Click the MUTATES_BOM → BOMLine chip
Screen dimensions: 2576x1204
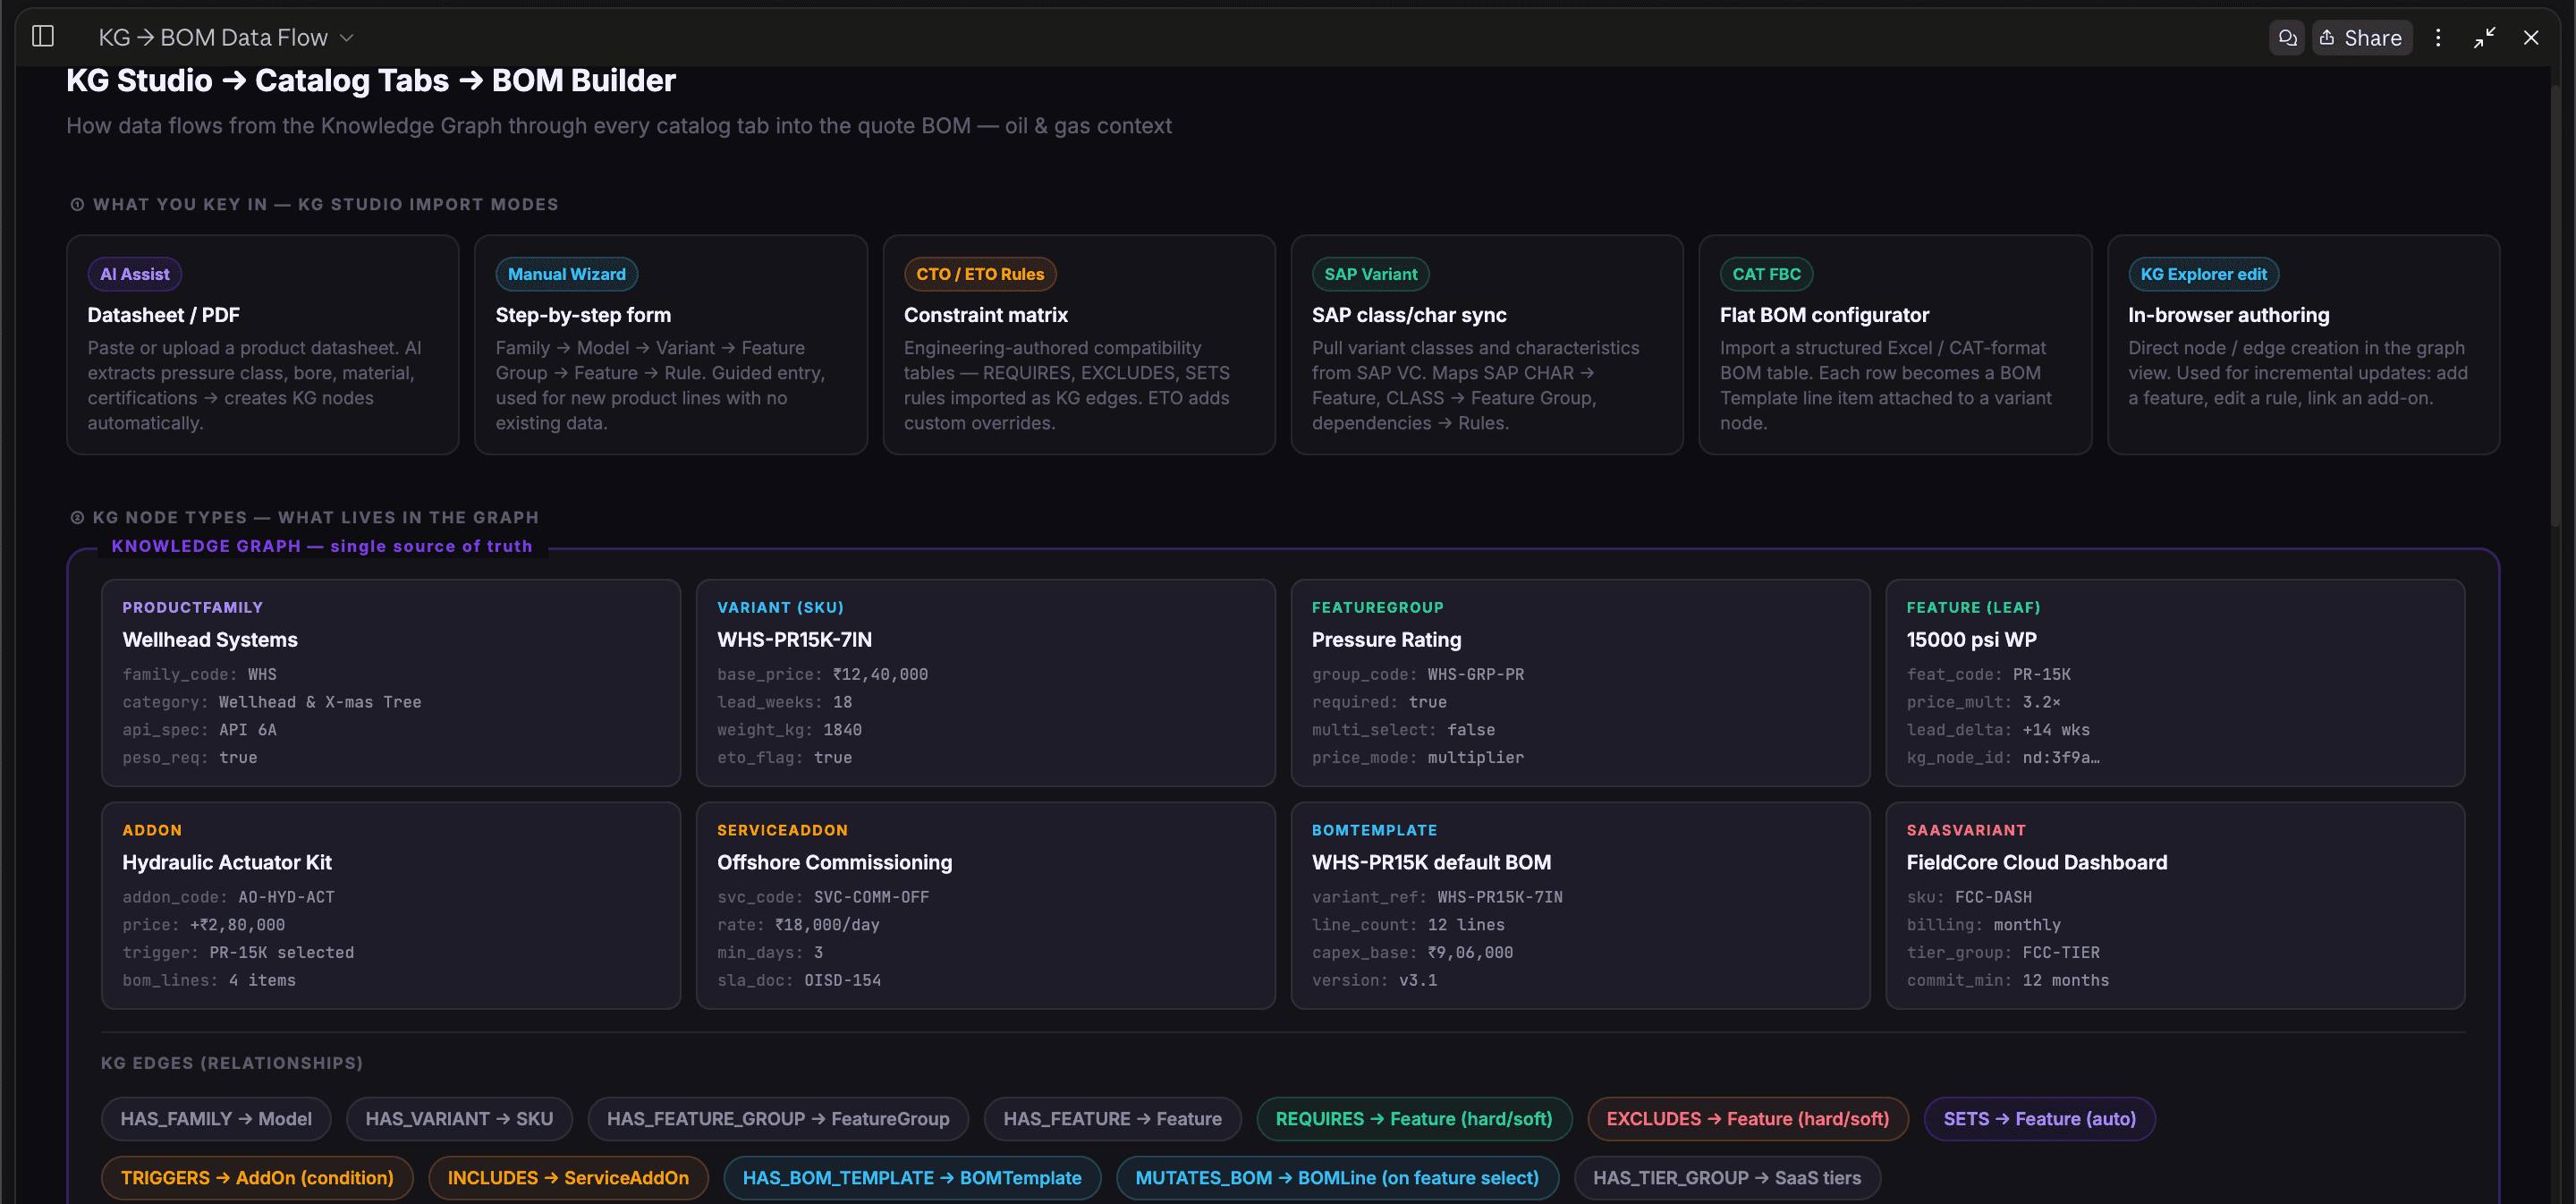pos(1337,1178)
